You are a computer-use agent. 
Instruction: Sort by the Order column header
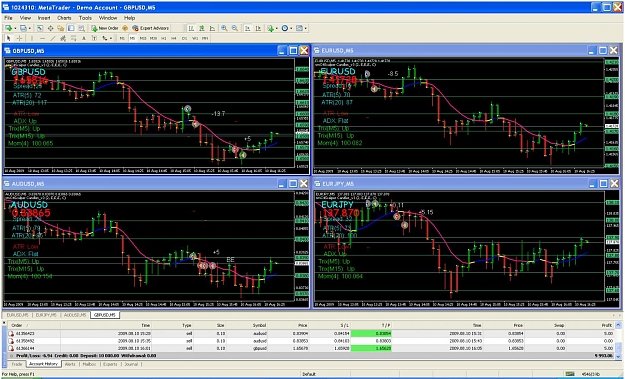17,325
